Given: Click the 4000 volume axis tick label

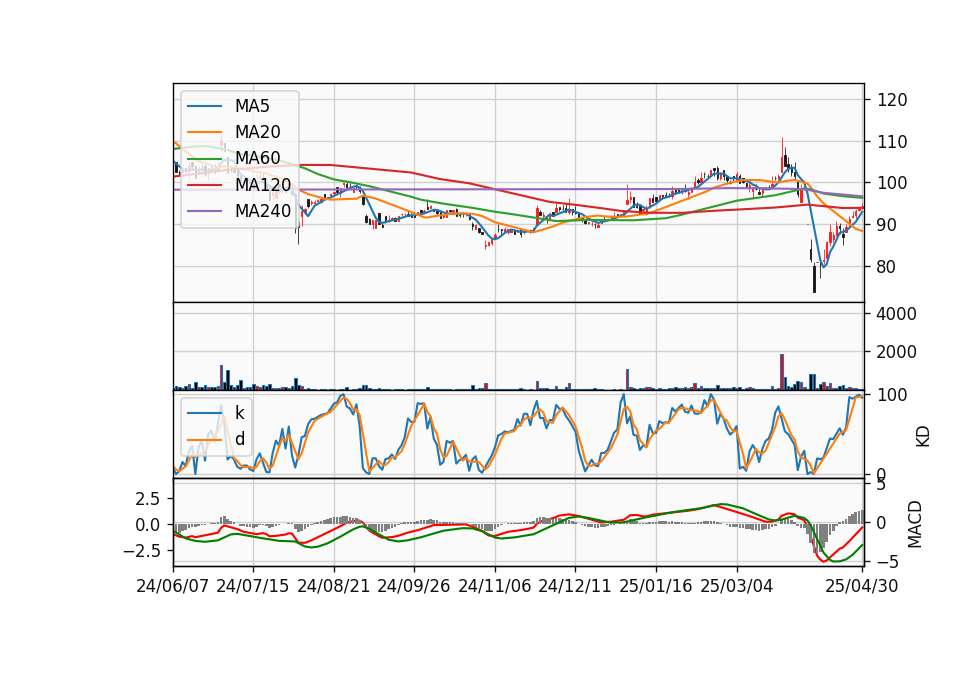Looking at the screenshot, I should tap(897, 314).
